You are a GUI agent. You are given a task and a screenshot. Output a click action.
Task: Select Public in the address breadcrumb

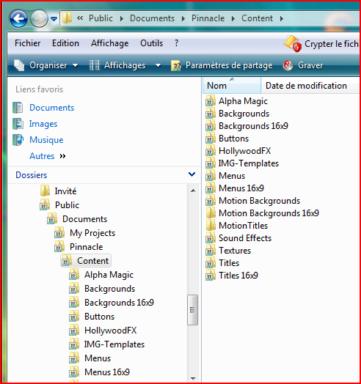[x=101, y=18]
